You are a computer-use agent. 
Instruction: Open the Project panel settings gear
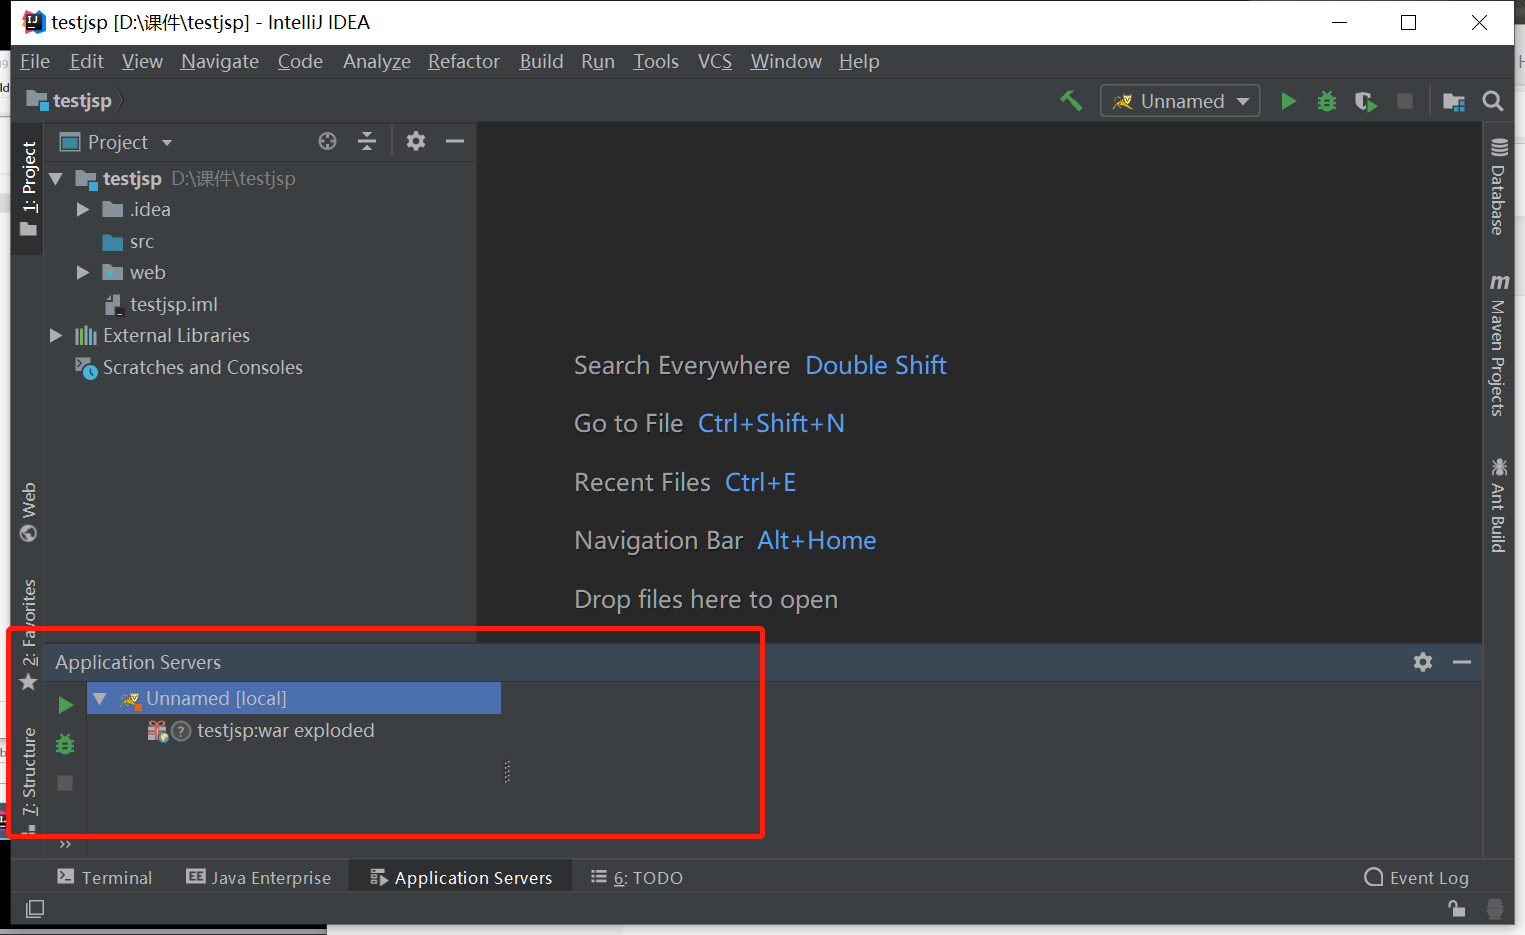[416, 141]
